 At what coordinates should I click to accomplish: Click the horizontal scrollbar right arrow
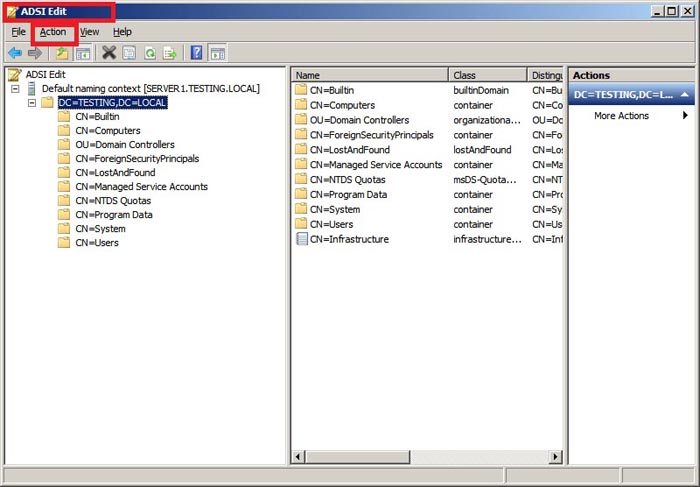555,457
